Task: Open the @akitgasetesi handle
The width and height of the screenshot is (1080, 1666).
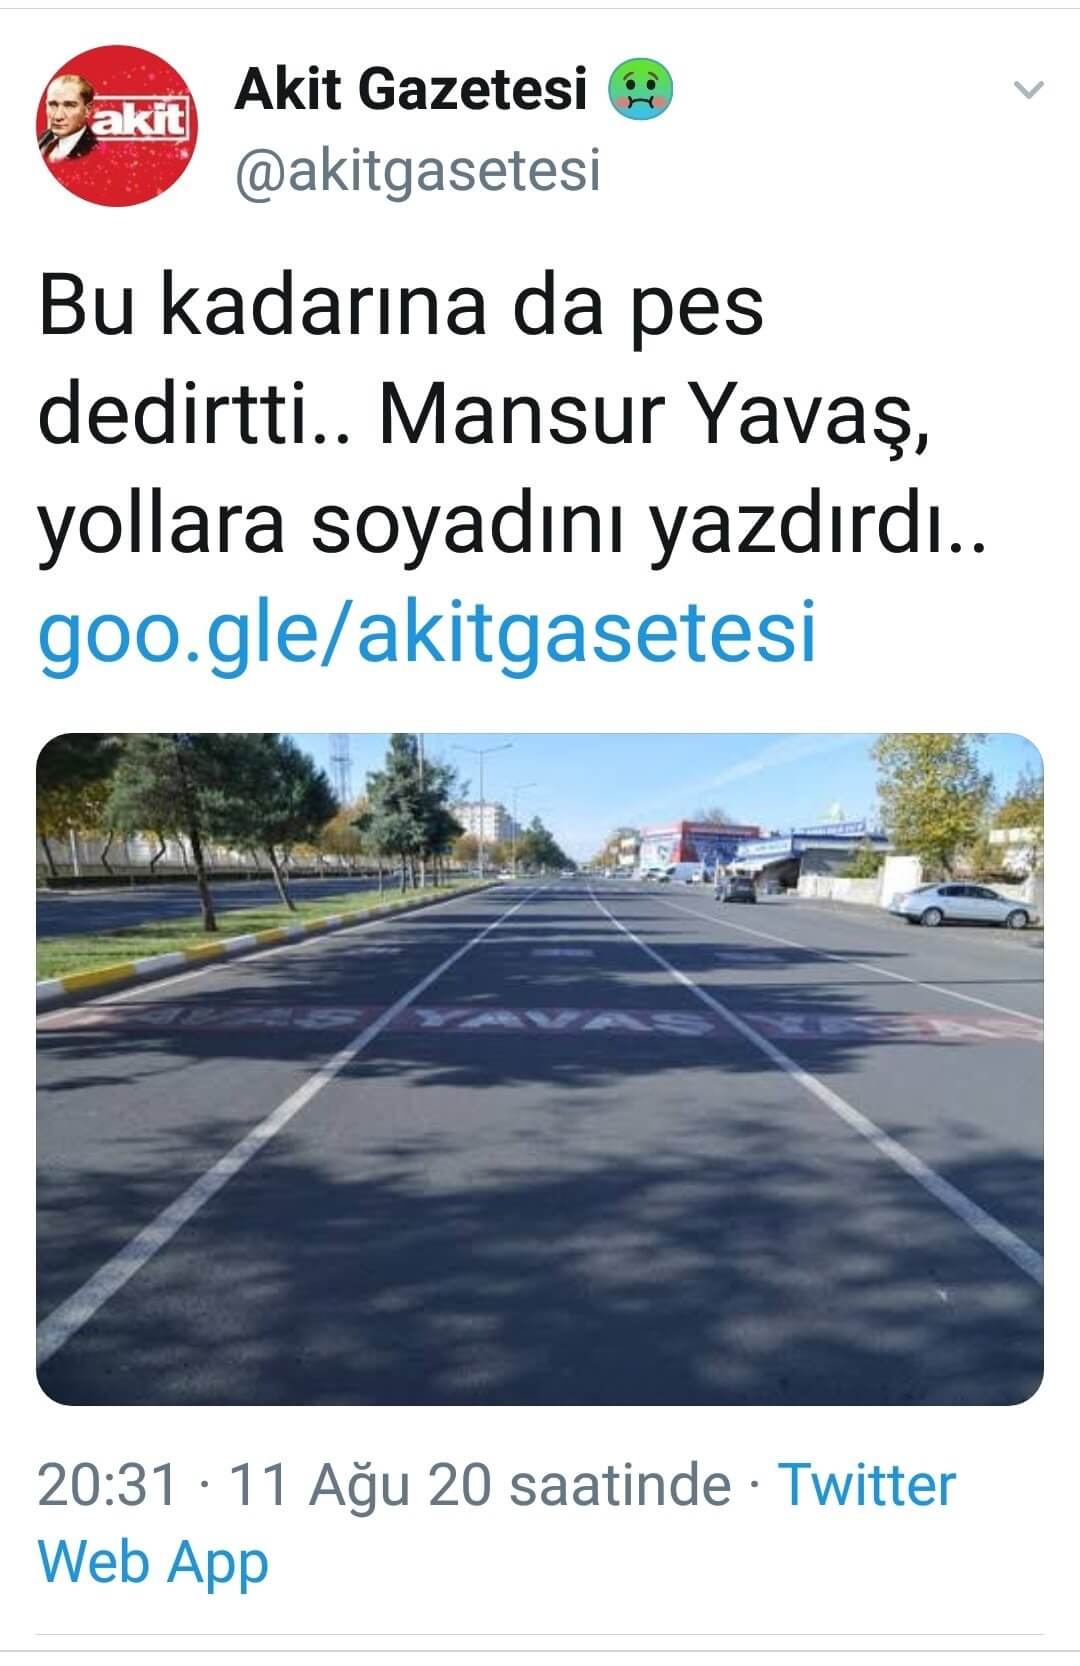Action: coord(418,170)
